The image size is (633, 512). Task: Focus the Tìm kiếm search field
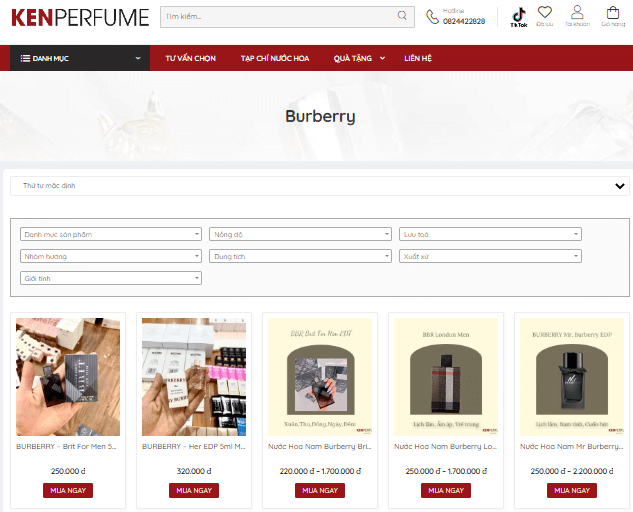tap(287, 17)
